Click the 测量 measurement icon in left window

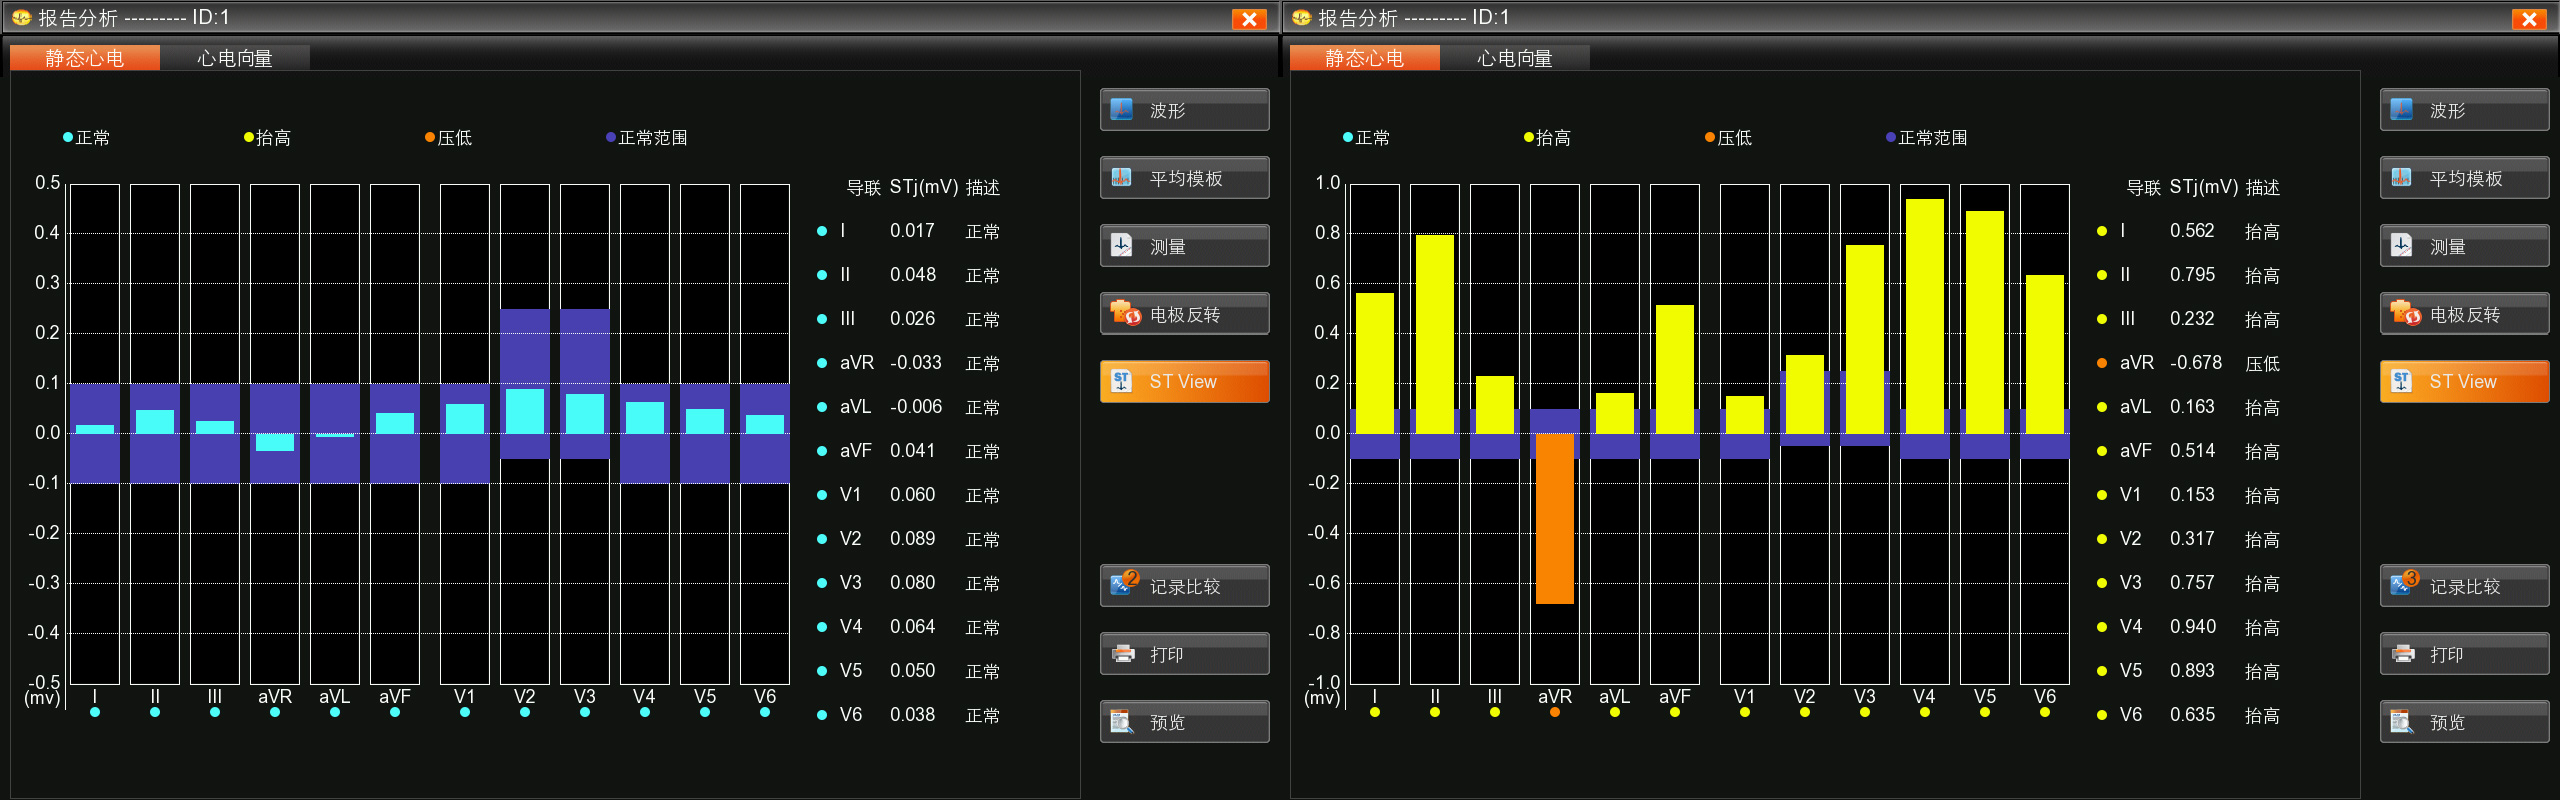click(x=1122, y=246)
